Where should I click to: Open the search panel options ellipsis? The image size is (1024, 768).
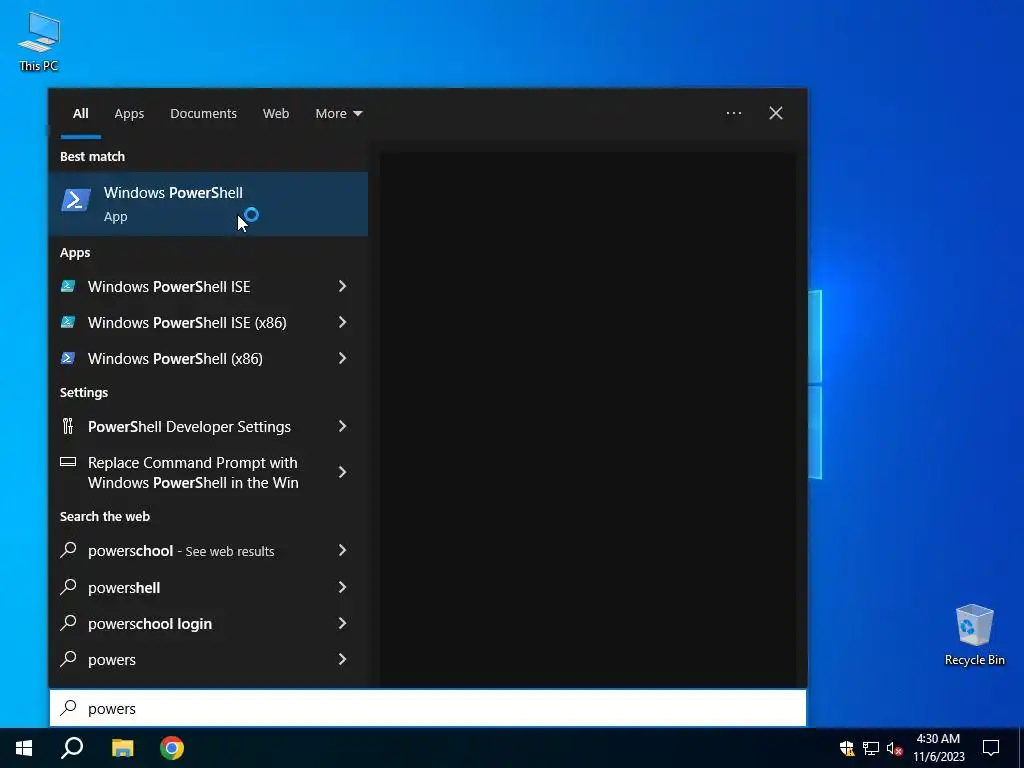pyautogui.click(x=733, y=113)
